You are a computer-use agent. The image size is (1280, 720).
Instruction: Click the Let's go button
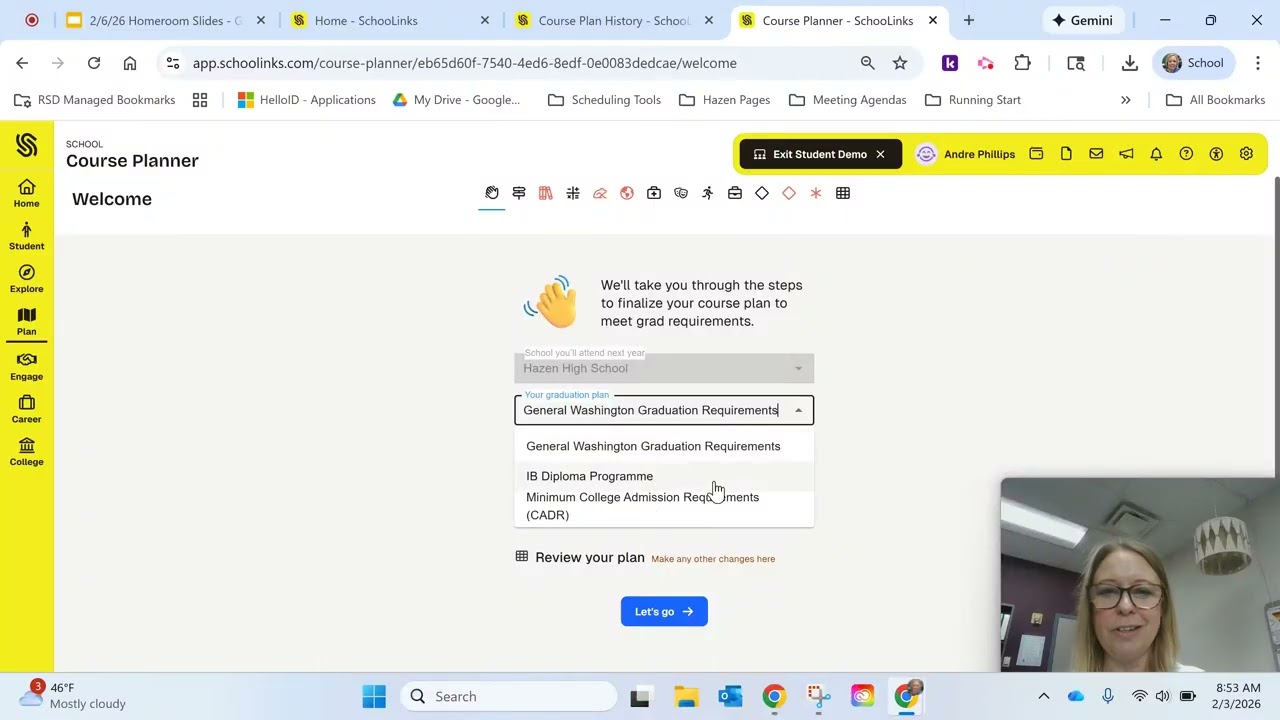point(664,612)
